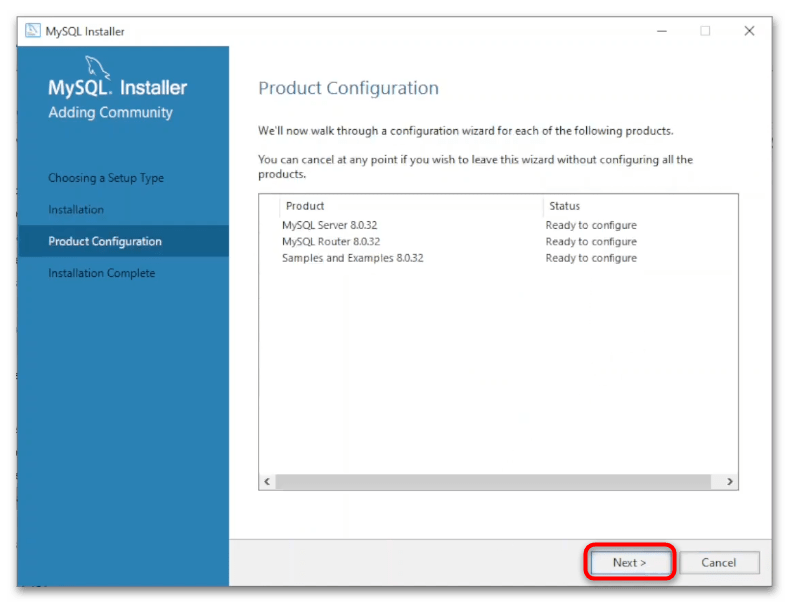The image size is (789, 603).
Task: Click the MySQL Installer title bar icon
Action: coord(33,31)
